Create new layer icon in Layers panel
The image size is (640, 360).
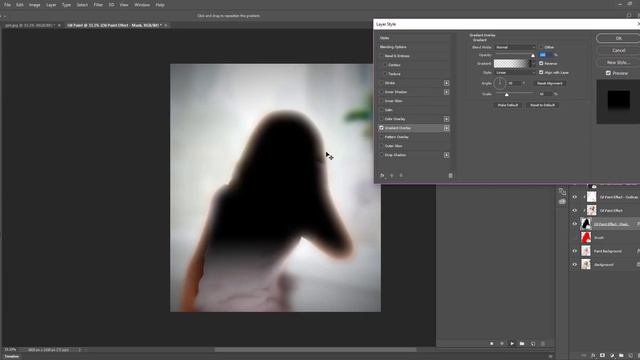[x=631, y=356]
